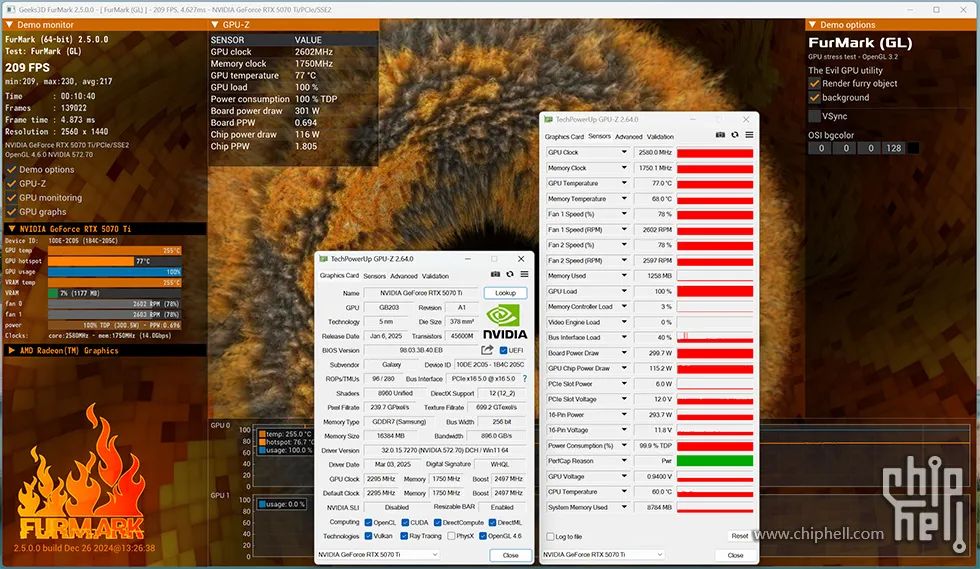This screenshot has height=569, width=980.
Task: Open the Validation tab in the Sensors window
Action: pyautogui.click(x=660, y=136)
